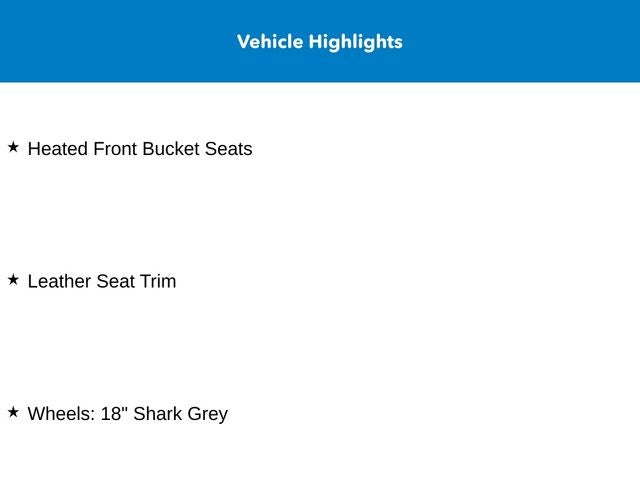
Task: Click the word "Trim" in second highlight
Action: point(158,282)
